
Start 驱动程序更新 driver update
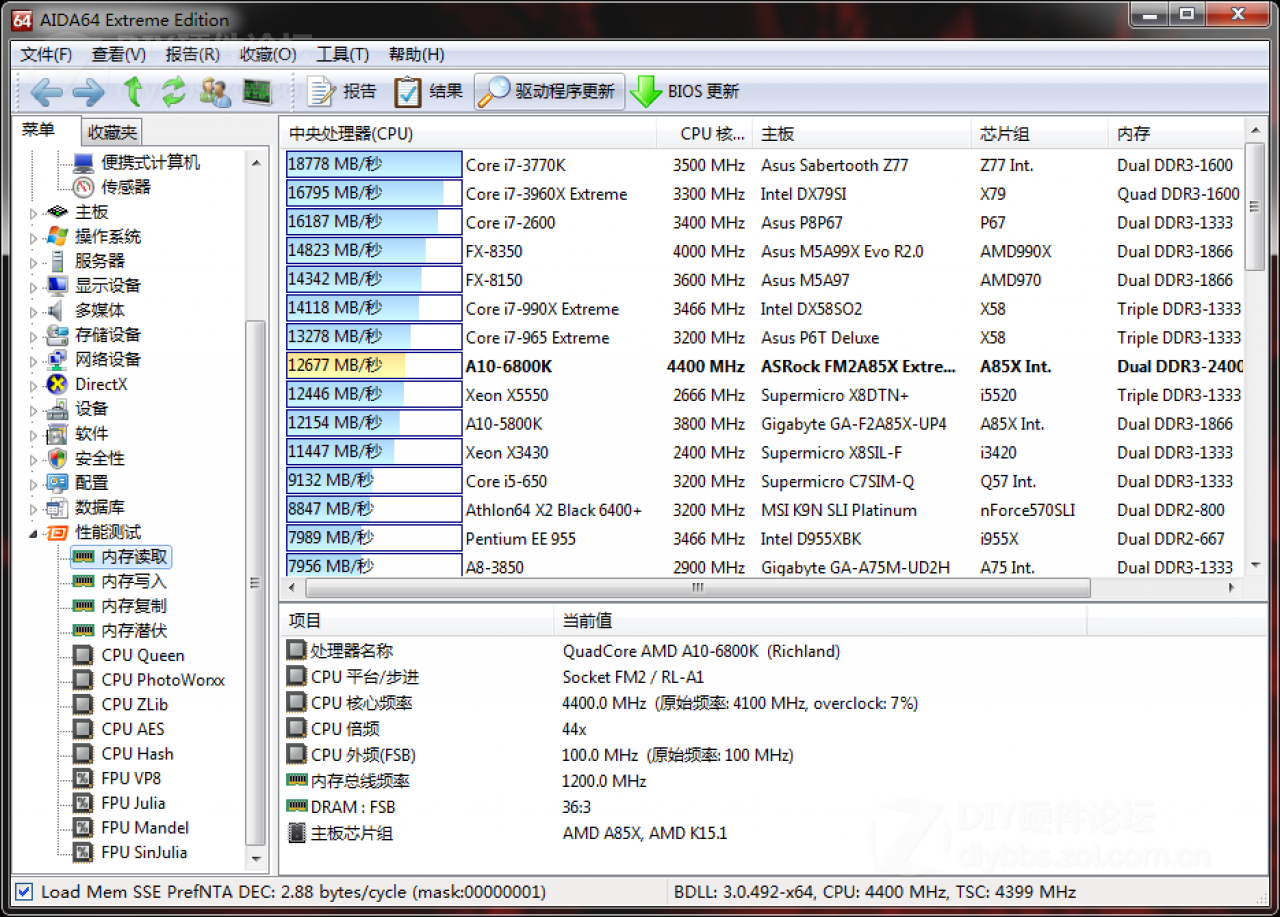(x=549, y=92)
